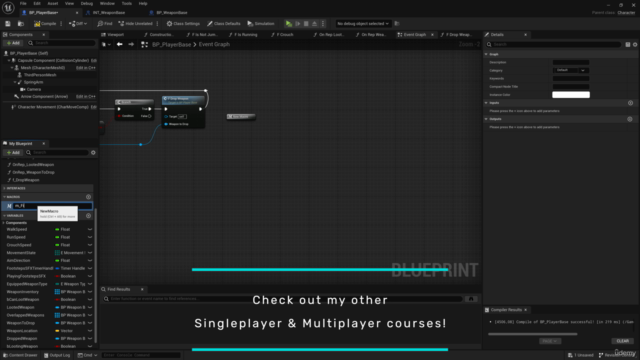Toggle WeaponLocation variable visibility eye

[90, 331]
